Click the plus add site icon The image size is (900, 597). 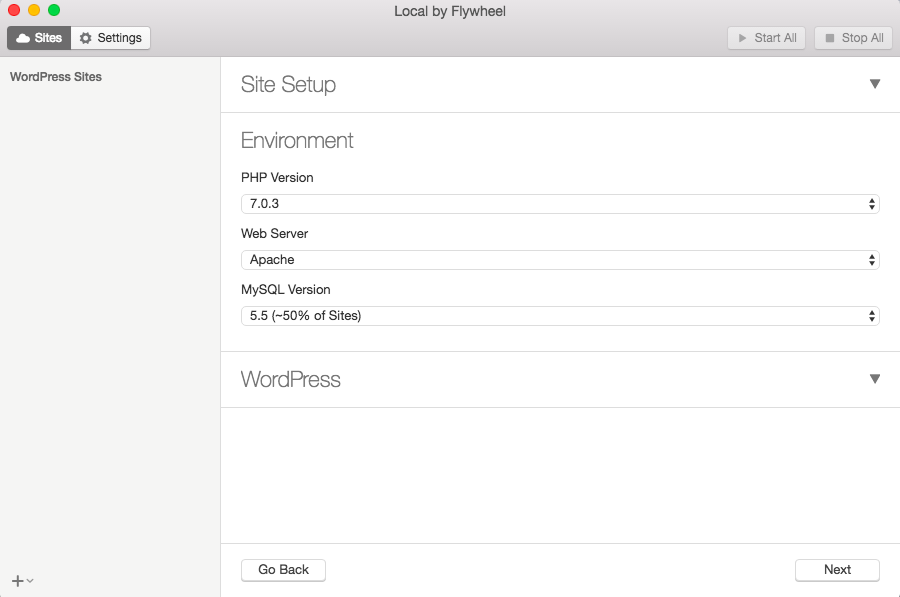(18, 581)
